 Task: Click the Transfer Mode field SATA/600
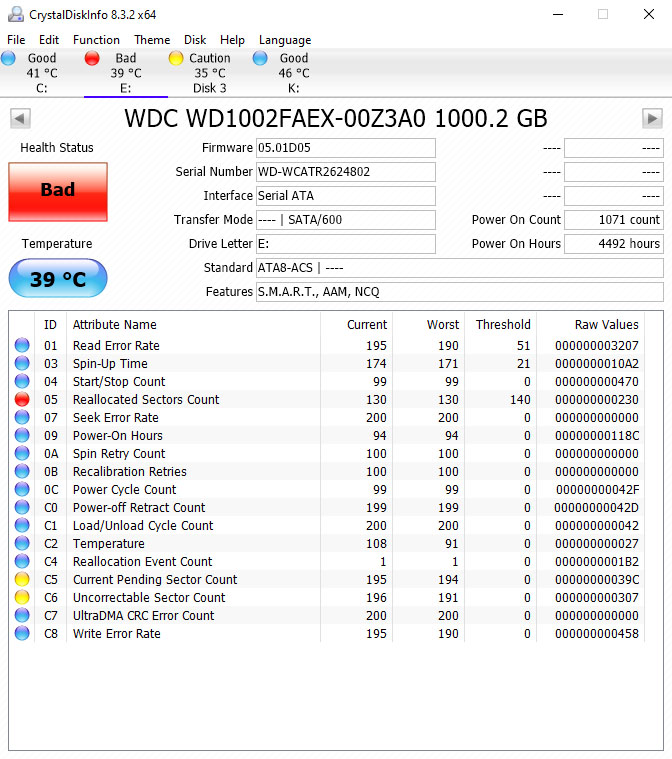(346, 220)
